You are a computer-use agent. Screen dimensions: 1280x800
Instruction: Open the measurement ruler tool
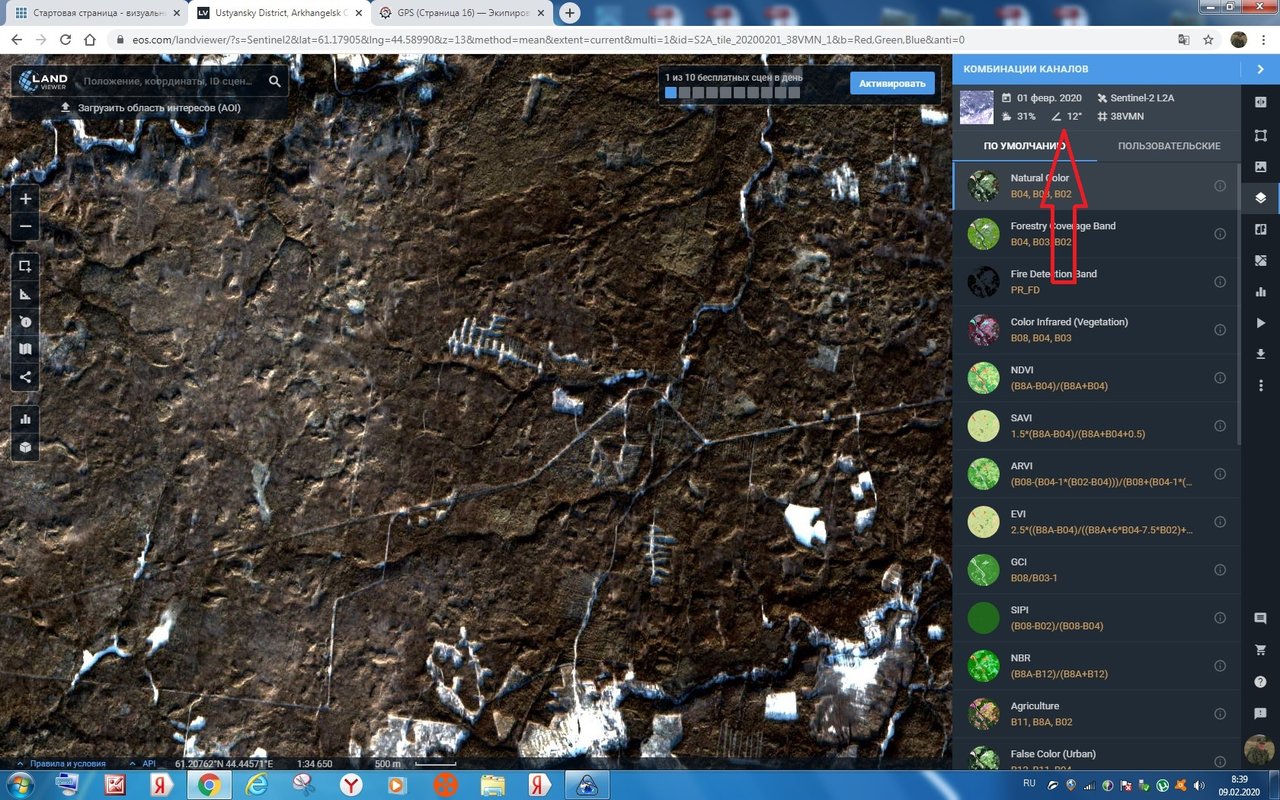25,294
